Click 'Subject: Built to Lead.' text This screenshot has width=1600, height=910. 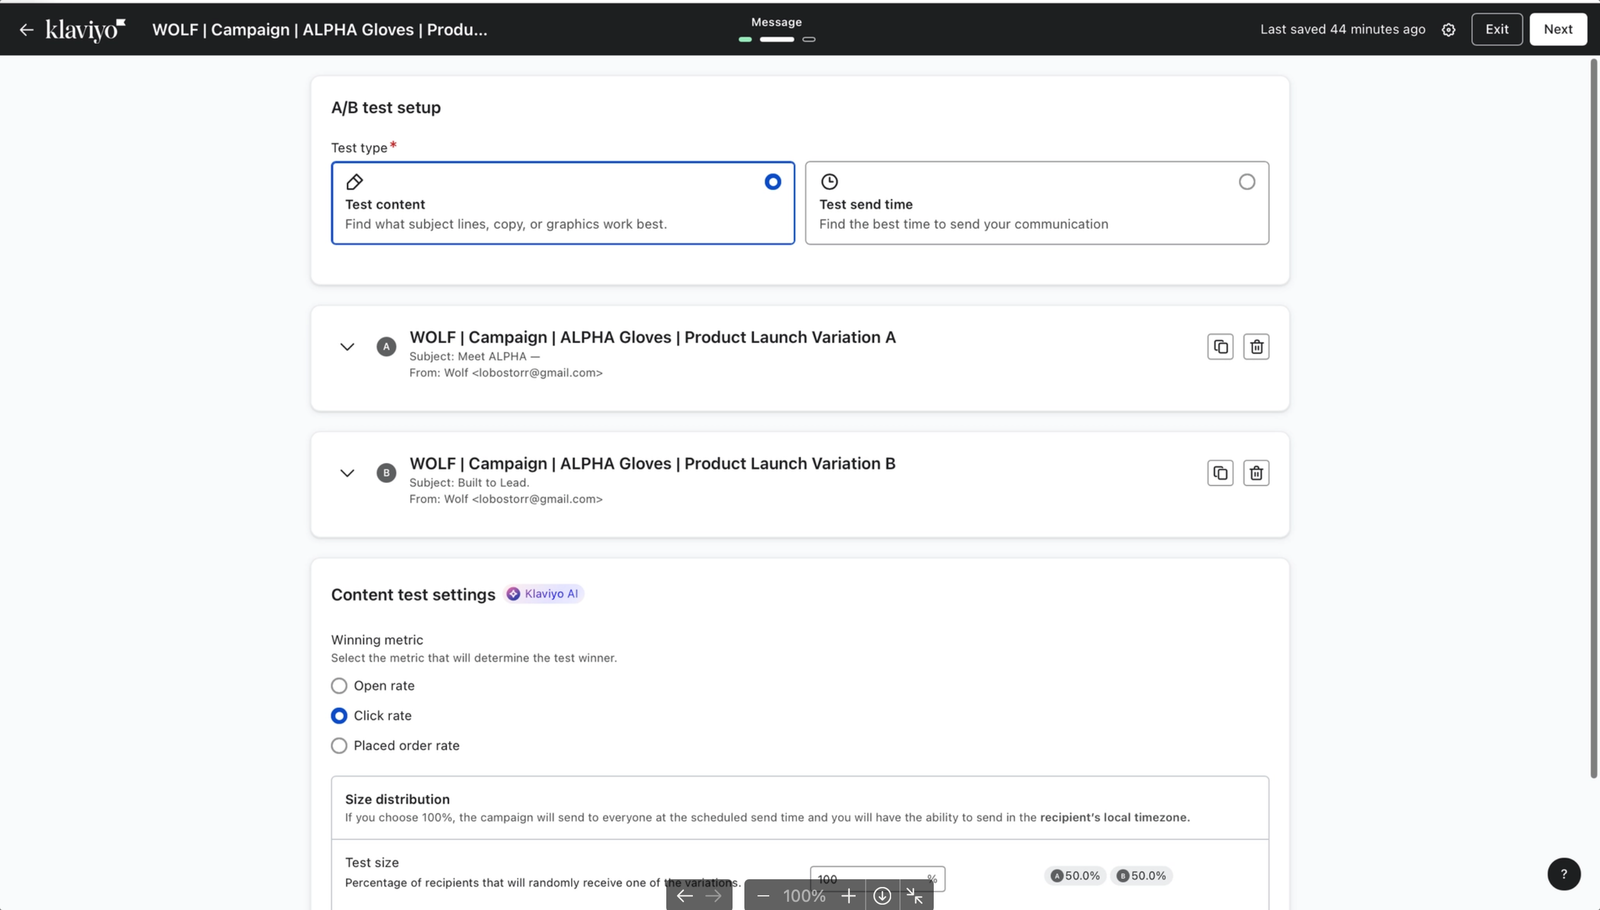pos(469,482)
